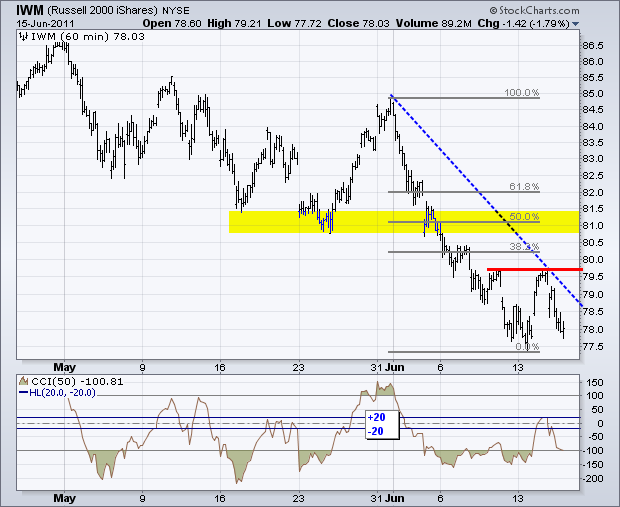The height and width of the screenshot is (507, 620).
Task: Click the 0.0% Fibonacci level label
Action: tap(527, 347)
